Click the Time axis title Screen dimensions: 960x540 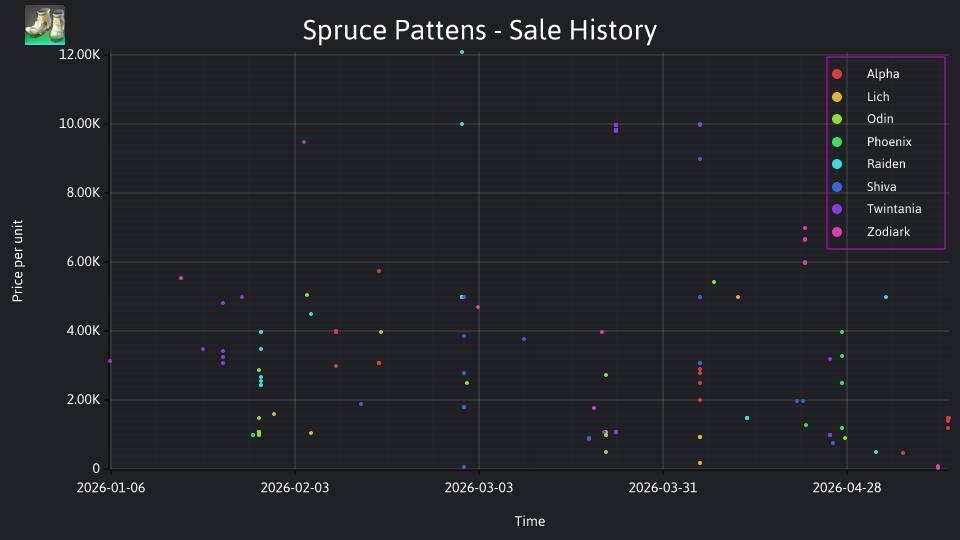click(530, 521)
